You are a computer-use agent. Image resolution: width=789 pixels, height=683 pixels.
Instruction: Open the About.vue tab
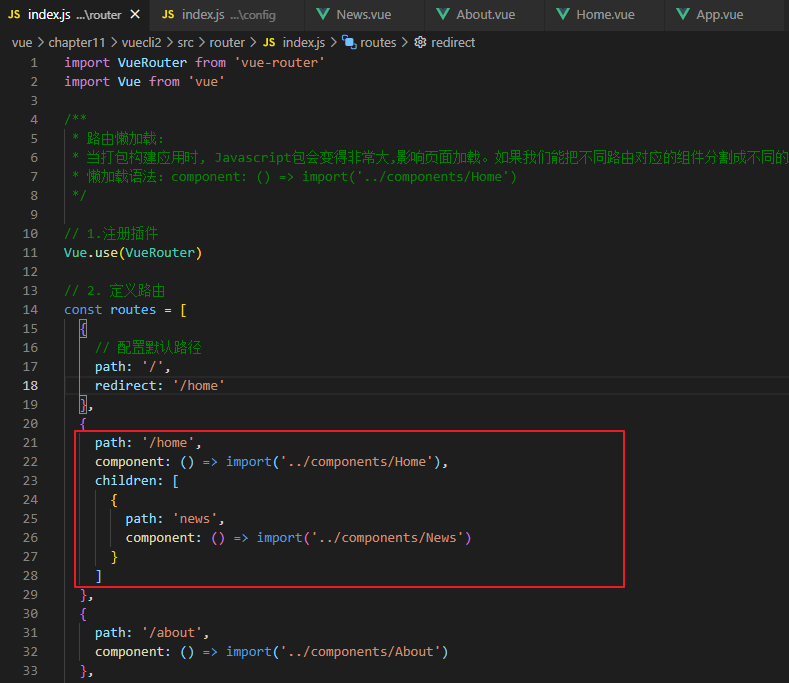(x=485, y=15)
